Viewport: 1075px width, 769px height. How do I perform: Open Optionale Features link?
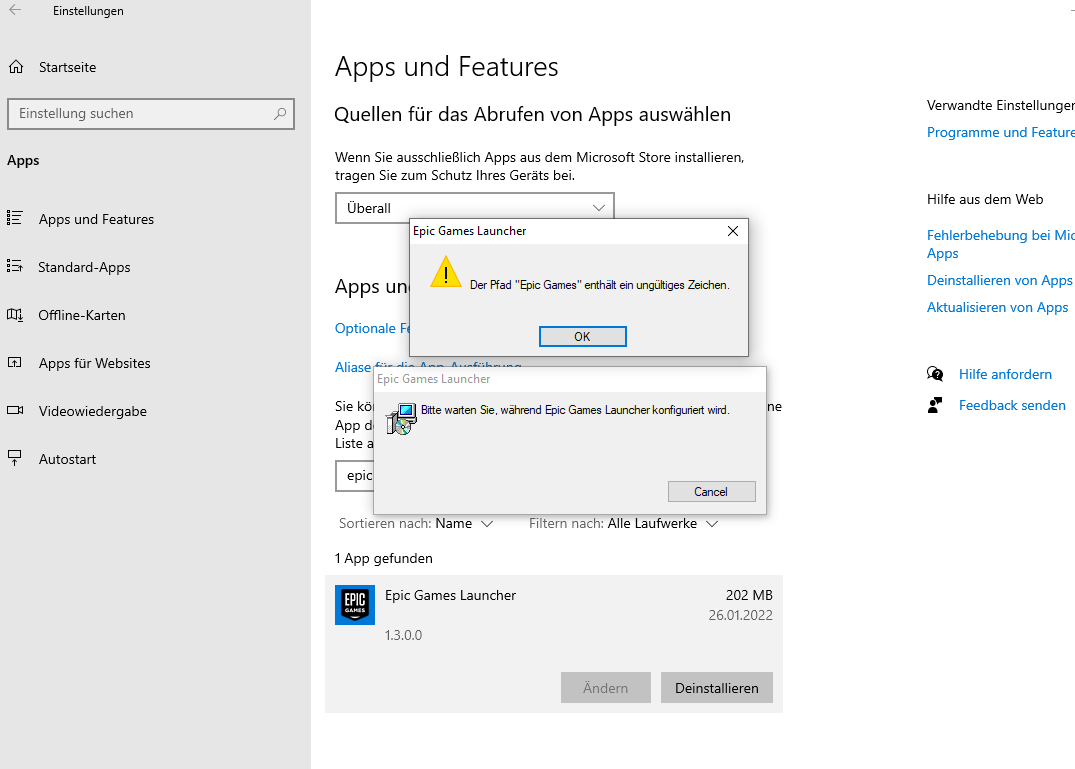click(372, 328)
